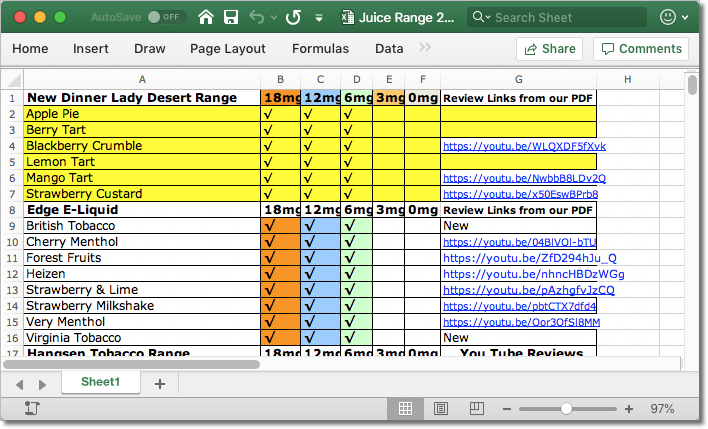Viewport: 708px width, 429px height.
Task: Expand the Quick Access Toolbar customize arrow
Action: [x=319, y=17]
